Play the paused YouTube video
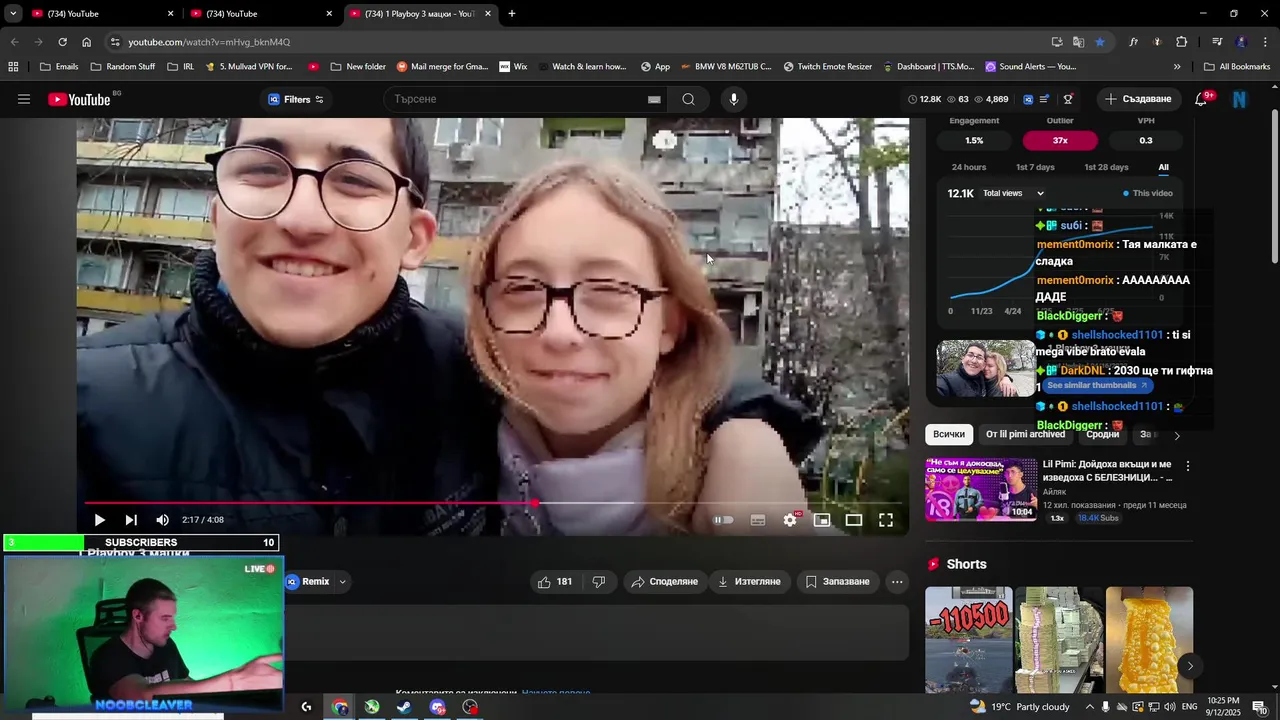The height and width of the screenshot is (720, 1280). (x=99, y=520)
